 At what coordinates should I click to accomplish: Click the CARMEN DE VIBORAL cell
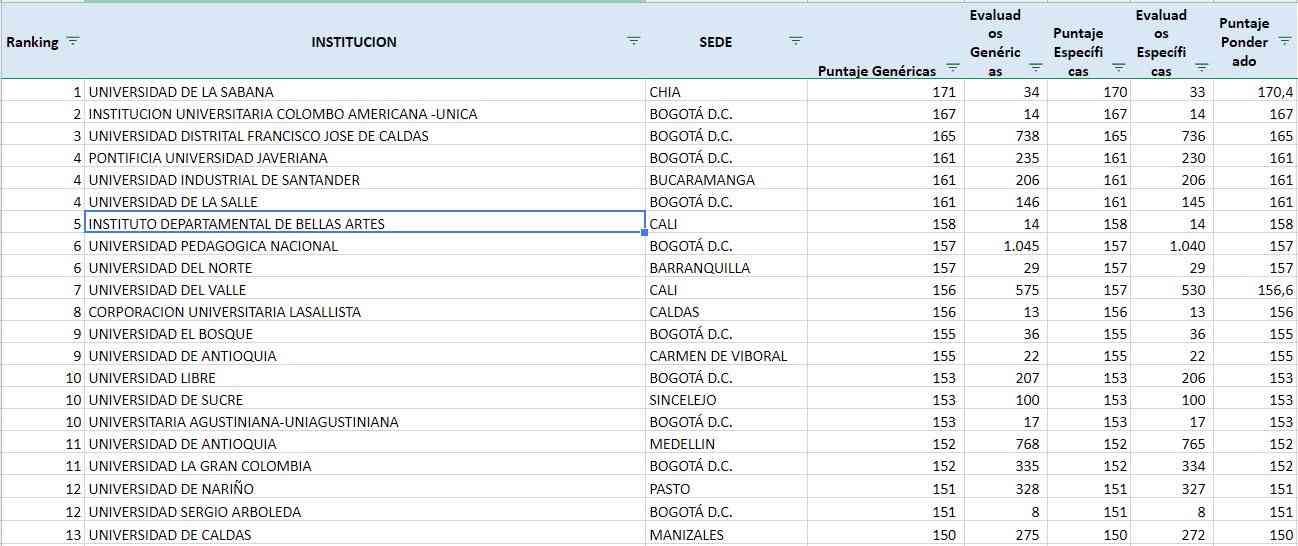click(718, 356)
